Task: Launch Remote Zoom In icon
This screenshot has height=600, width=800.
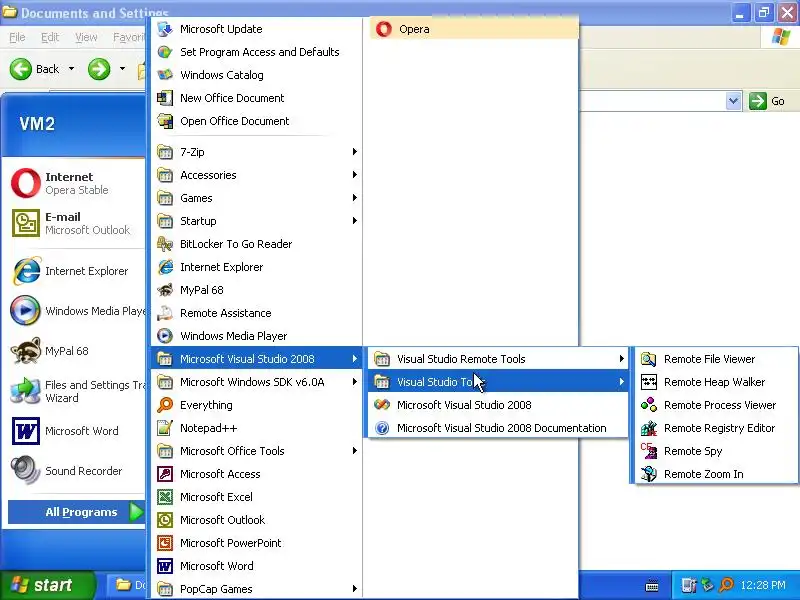Action: (x=648, y=474)
